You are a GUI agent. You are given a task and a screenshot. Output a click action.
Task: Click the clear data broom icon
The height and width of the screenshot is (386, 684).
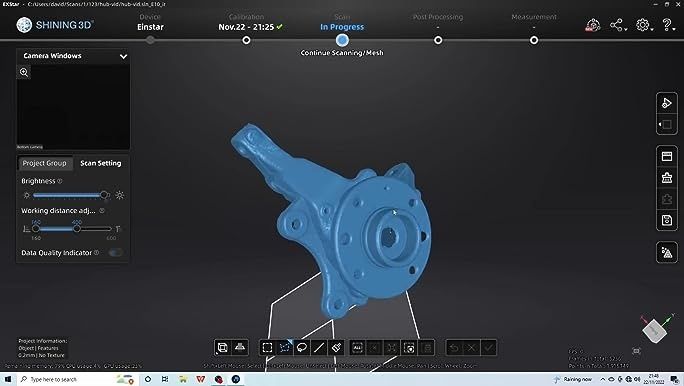(667, 178)
